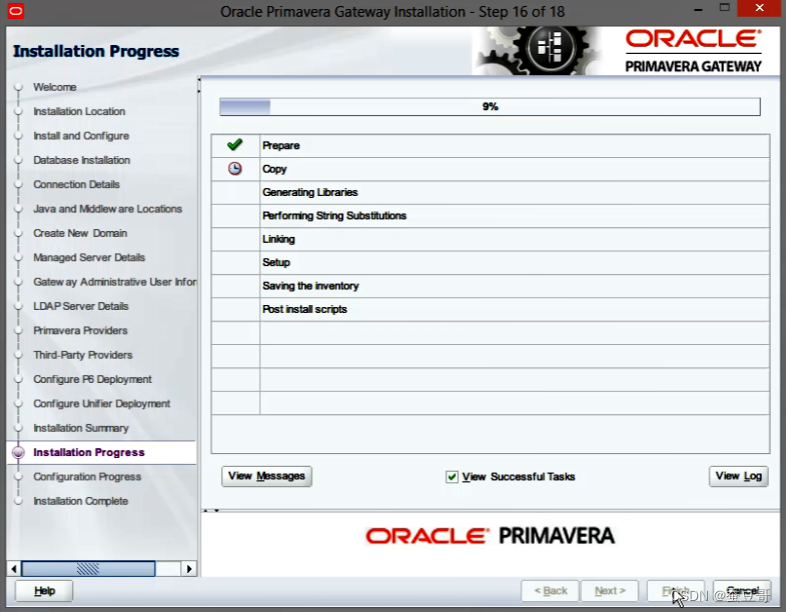Select Connection Details step

tap(76, 184)
